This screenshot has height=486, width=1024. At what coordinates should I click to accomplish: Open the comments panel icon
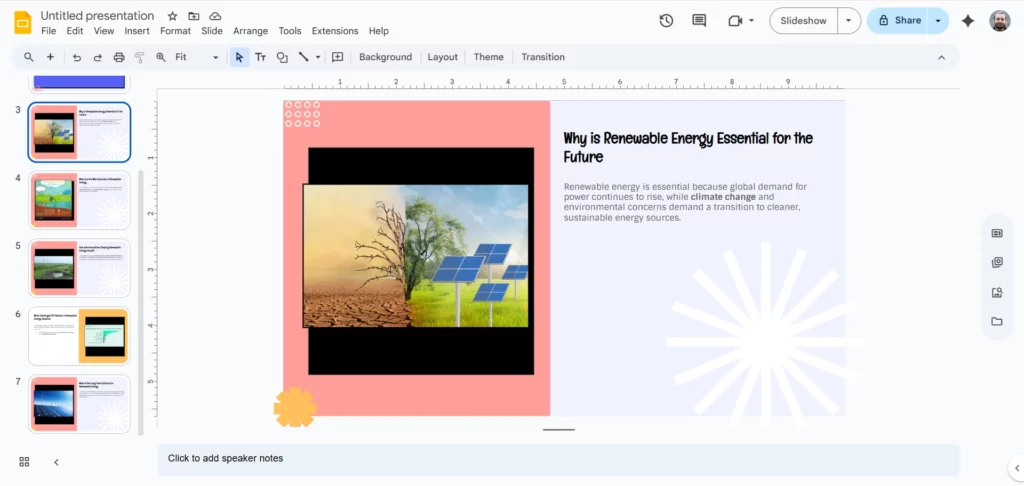click(x=699, y=20)
